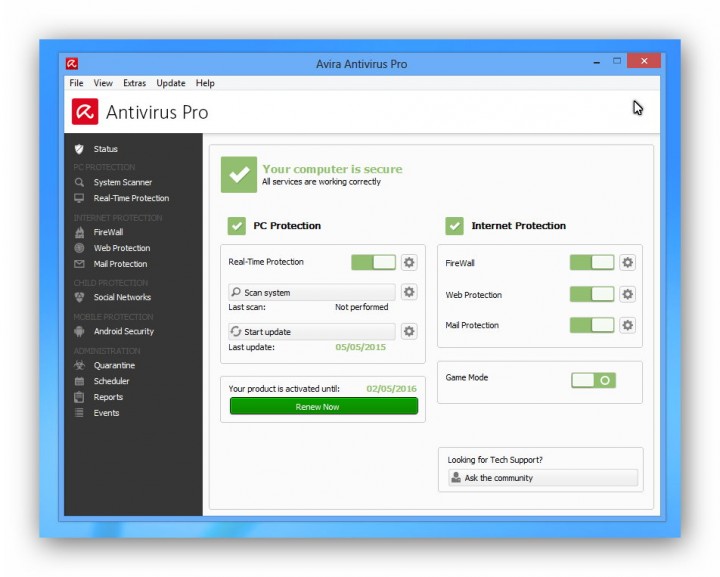Click the Events list icon in the sidebar

[x=79, y=413]
